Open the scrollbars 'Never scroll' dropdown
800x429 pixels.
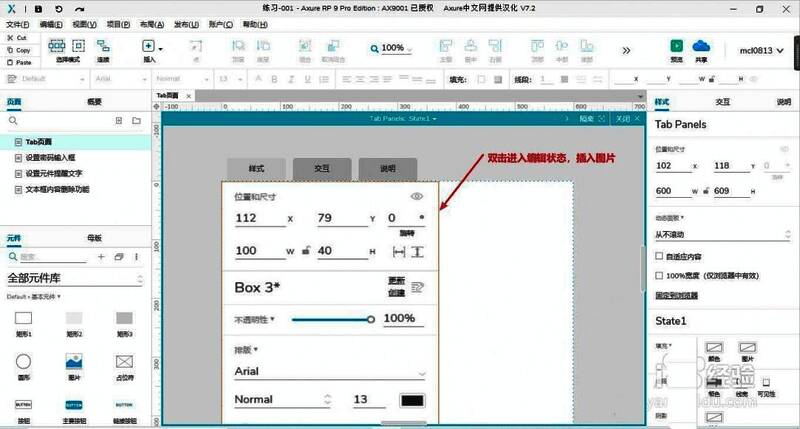pos(720,235)
